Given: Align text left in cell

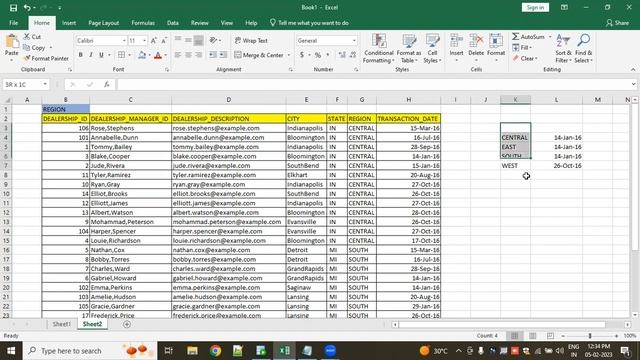Looking at the screenshot, I should [178, 55].
